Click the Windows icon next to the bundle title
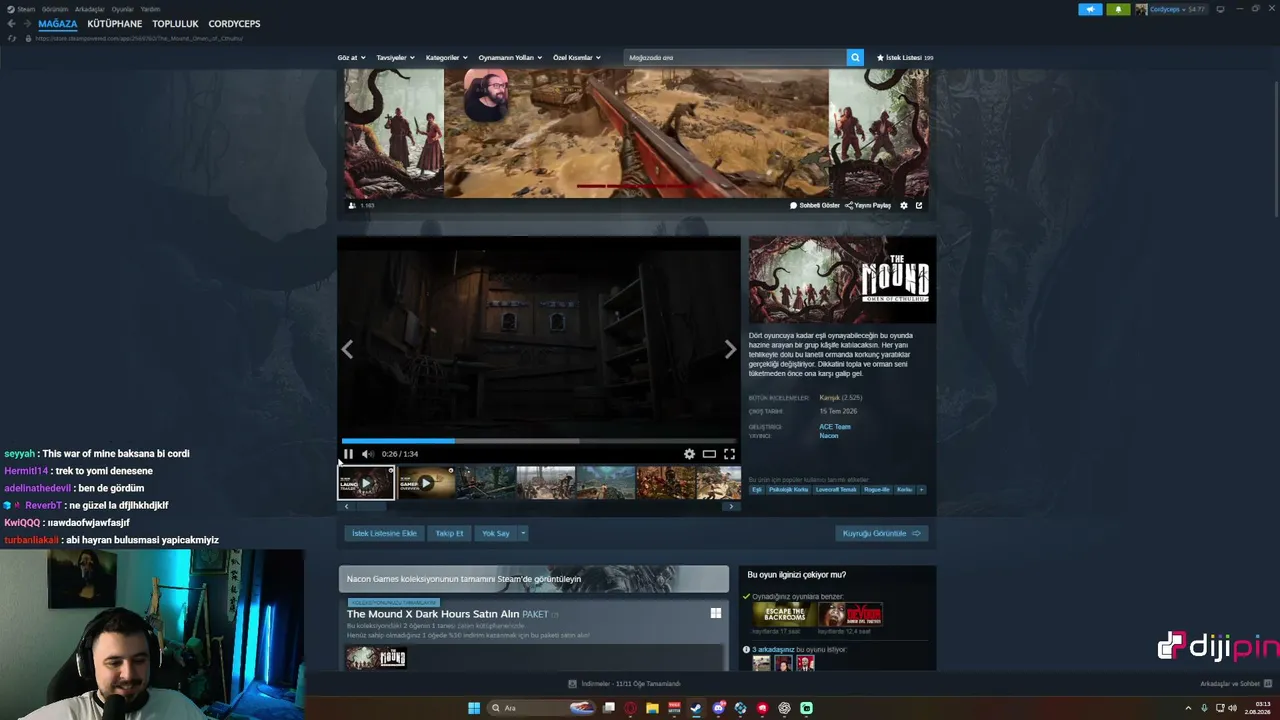 coord(716,613)
